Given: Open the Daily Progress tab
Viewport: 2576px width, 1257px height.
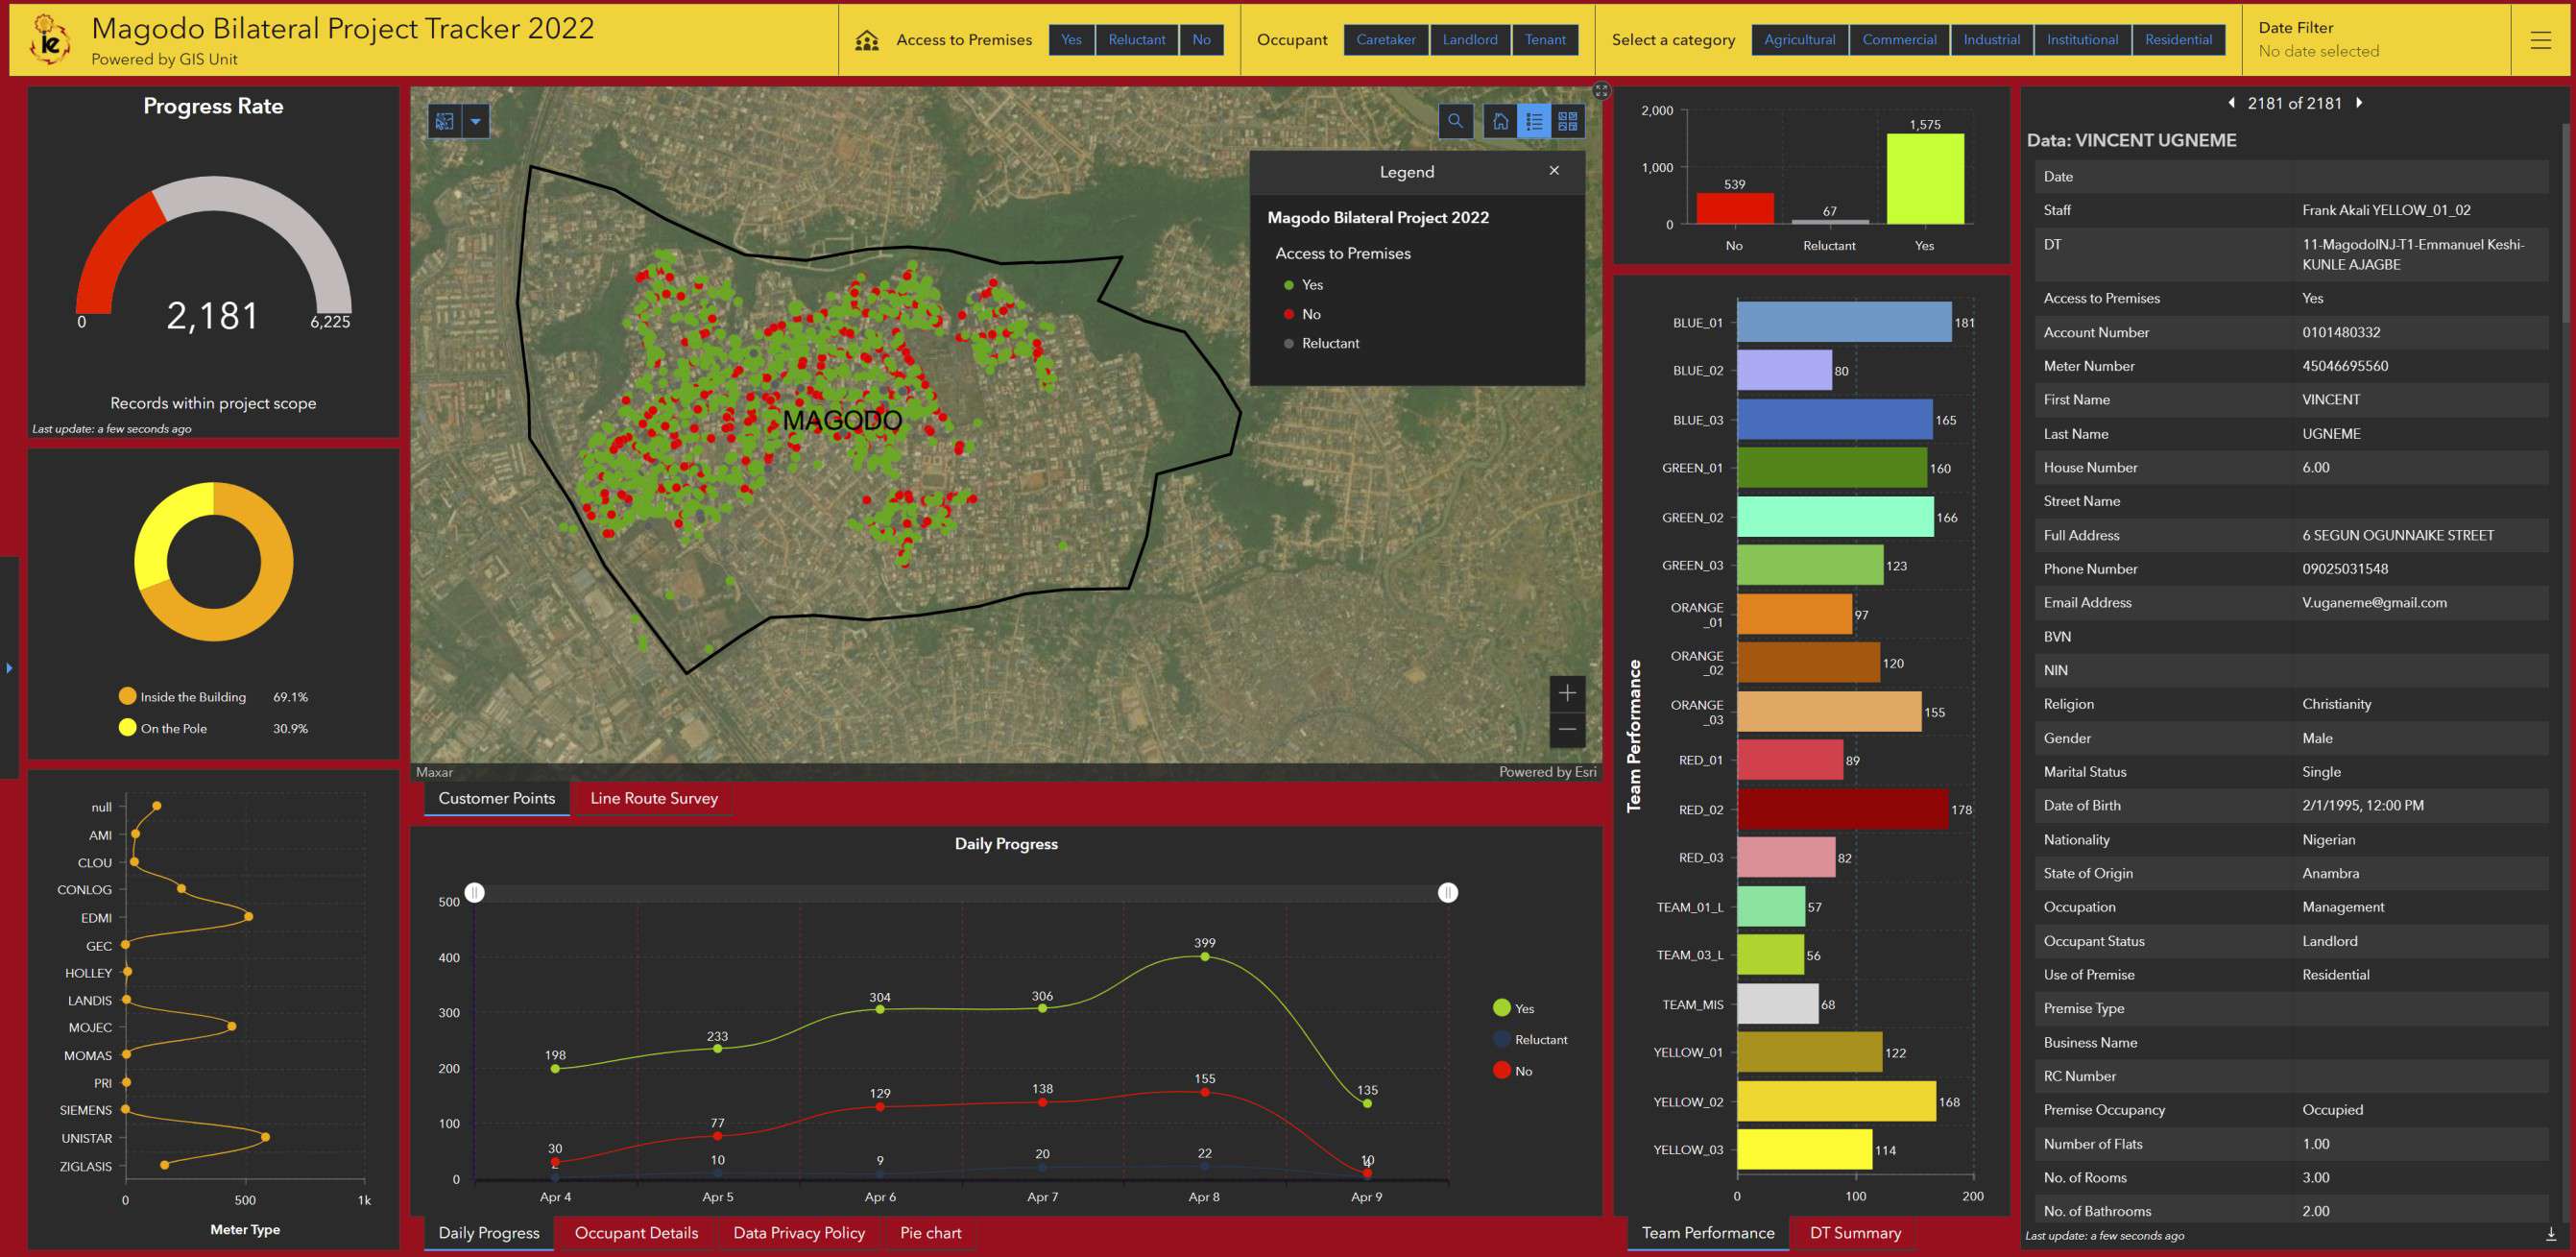Looking at the screenshot, I should pyautogui.click(x=489, y=1233).
